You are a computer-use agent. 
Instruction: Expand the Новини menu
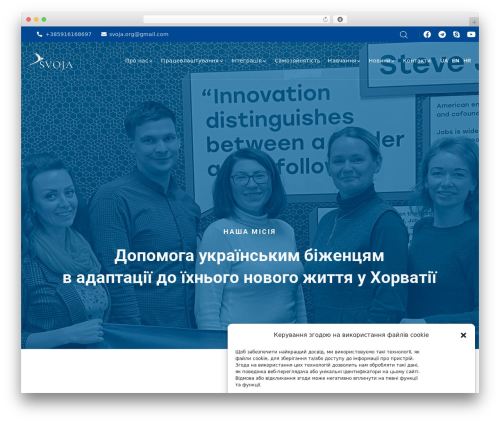click(381, 61)
